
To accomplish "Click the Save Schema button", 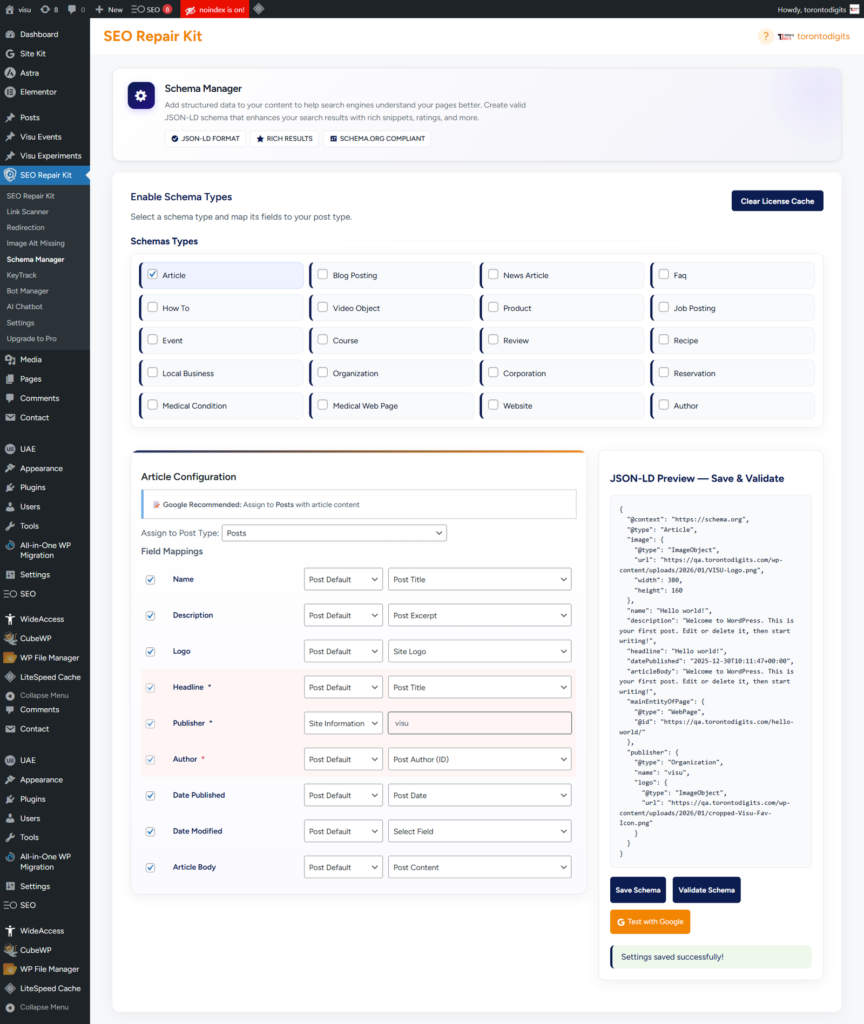I will click(x=637, y=890).
